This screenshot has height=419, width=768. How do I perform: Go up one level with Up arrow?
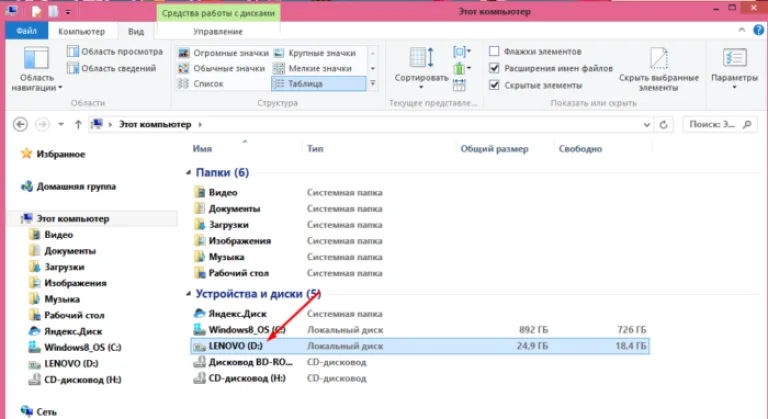[78, 124]
